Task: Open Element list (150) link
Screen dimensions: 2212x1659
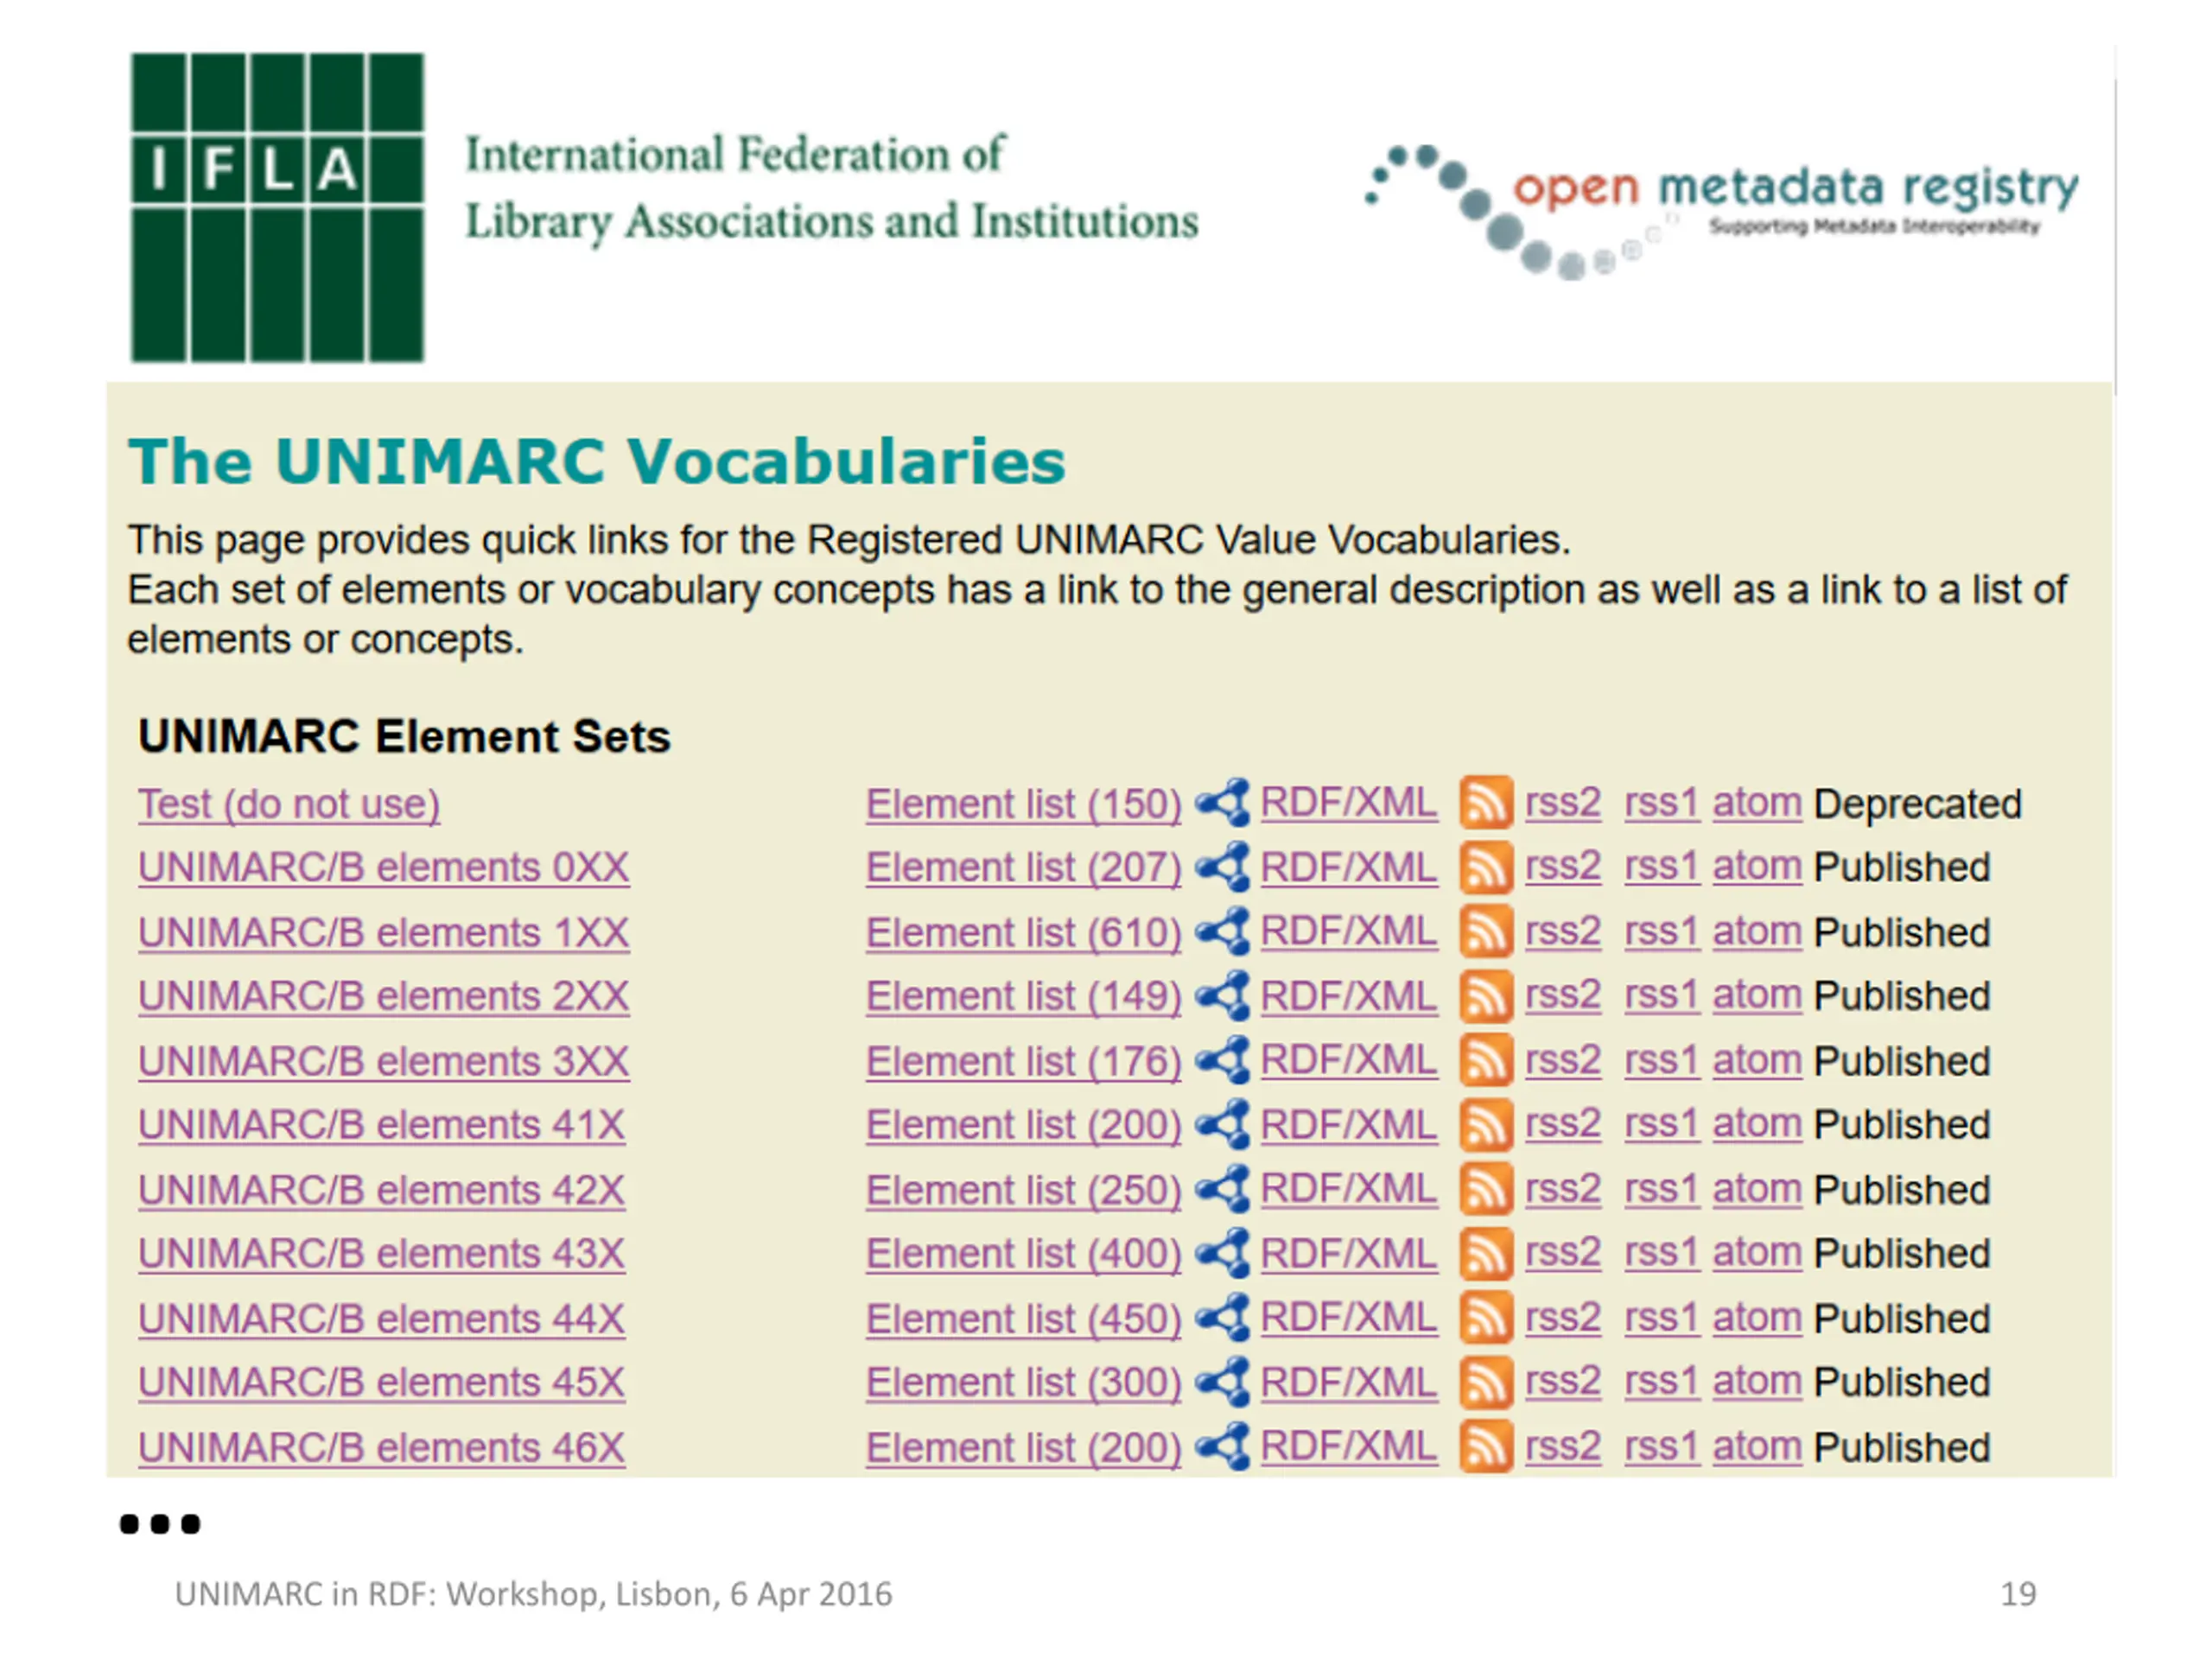Action: (x=1024, y=805)
